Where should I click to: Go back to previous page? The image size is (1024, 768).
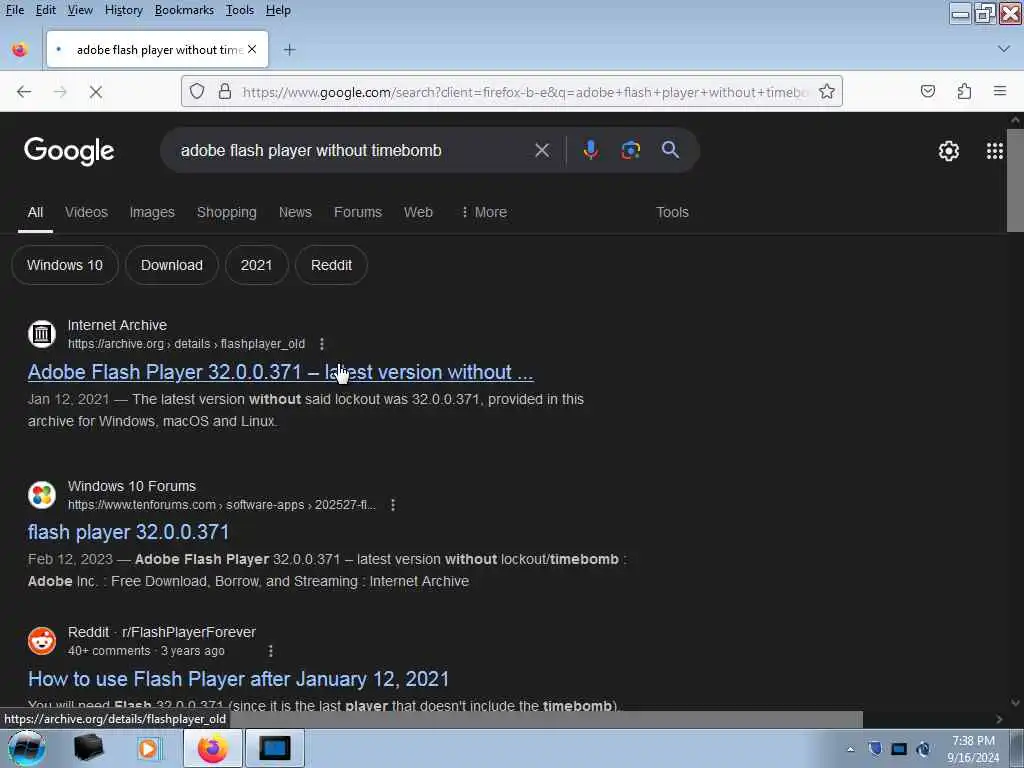tap(24, 92)
